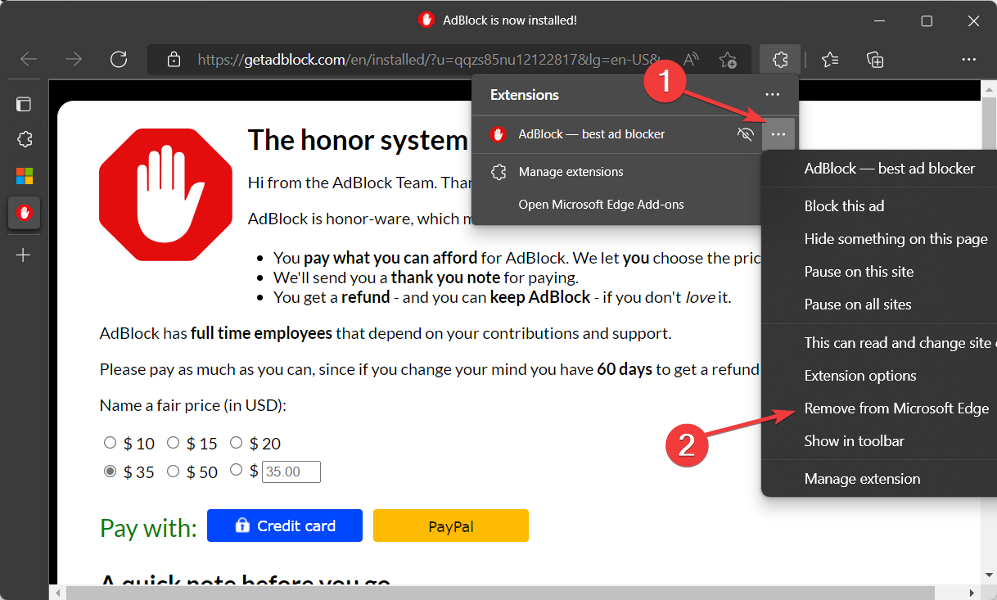The image size is (997, 600).
Task: Select the AdBlock vertical tab
Action: pyautogui.click(x=24, y=213)
